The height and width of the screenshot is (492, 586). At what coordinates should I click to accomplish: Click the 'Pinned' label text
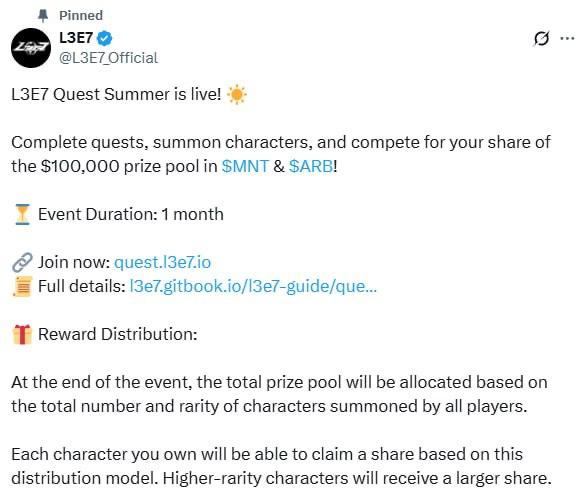81,16
